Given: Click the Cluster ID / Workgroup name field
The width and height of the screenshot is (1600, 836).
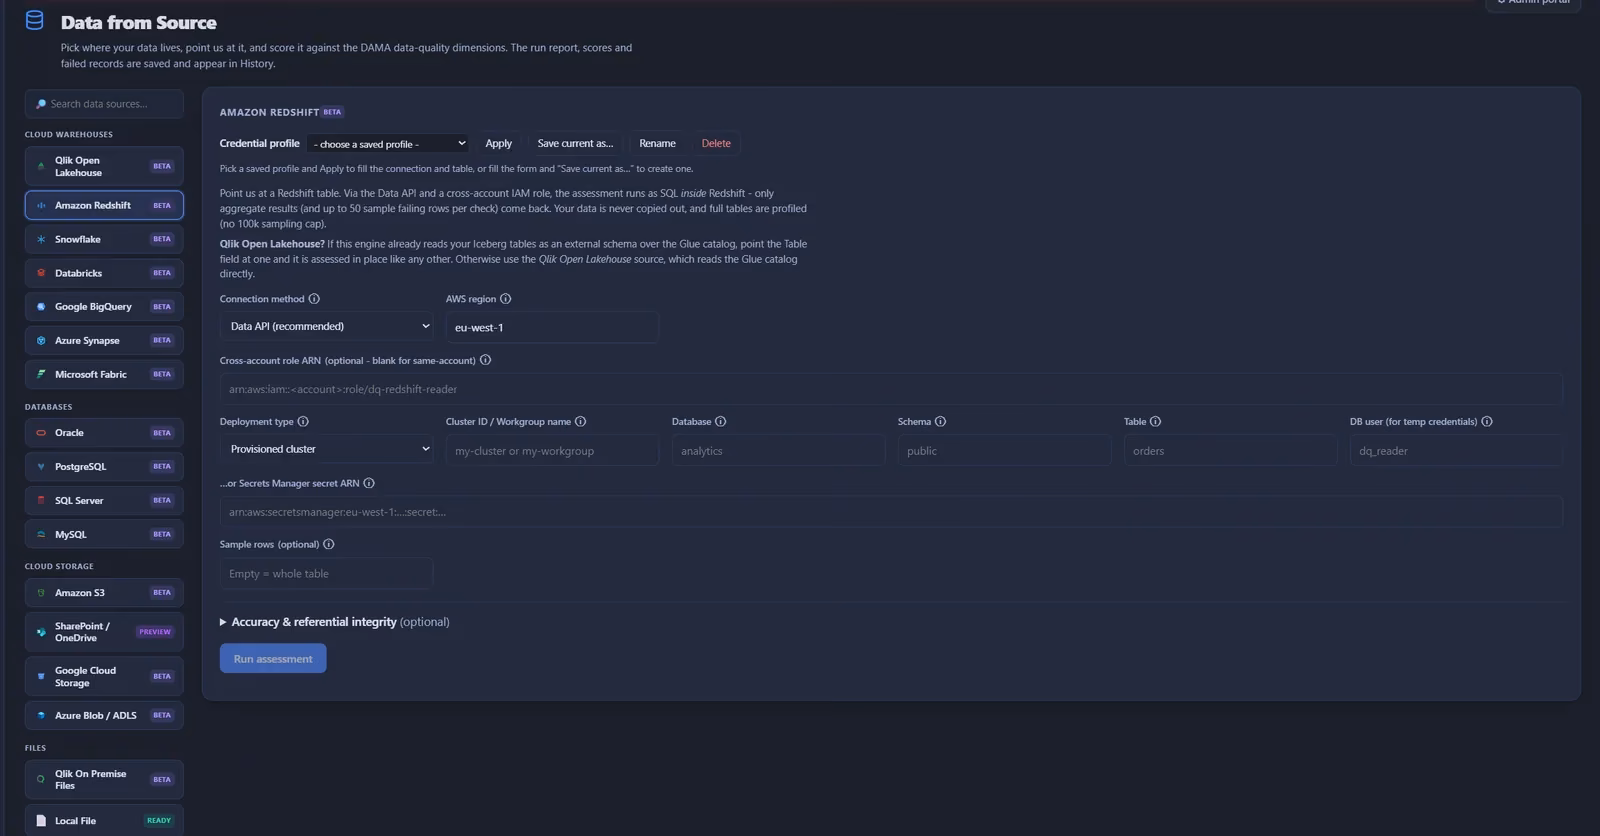Looking at the screenshot, I should tap(552, 451).
